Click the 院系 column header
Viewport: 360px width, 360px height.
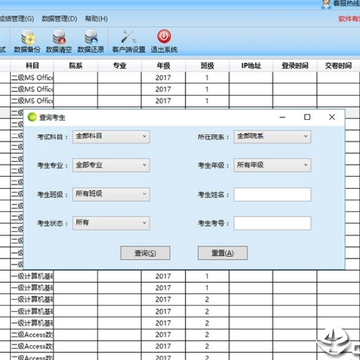(x=76, y=66)
